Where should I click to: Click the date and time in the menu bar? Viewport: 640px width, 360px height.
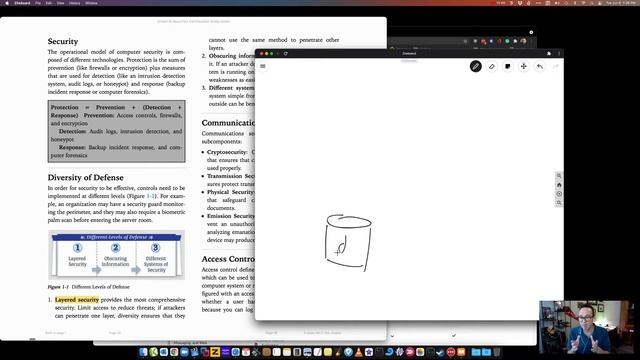pyautogui.click(x=620, y=3)
